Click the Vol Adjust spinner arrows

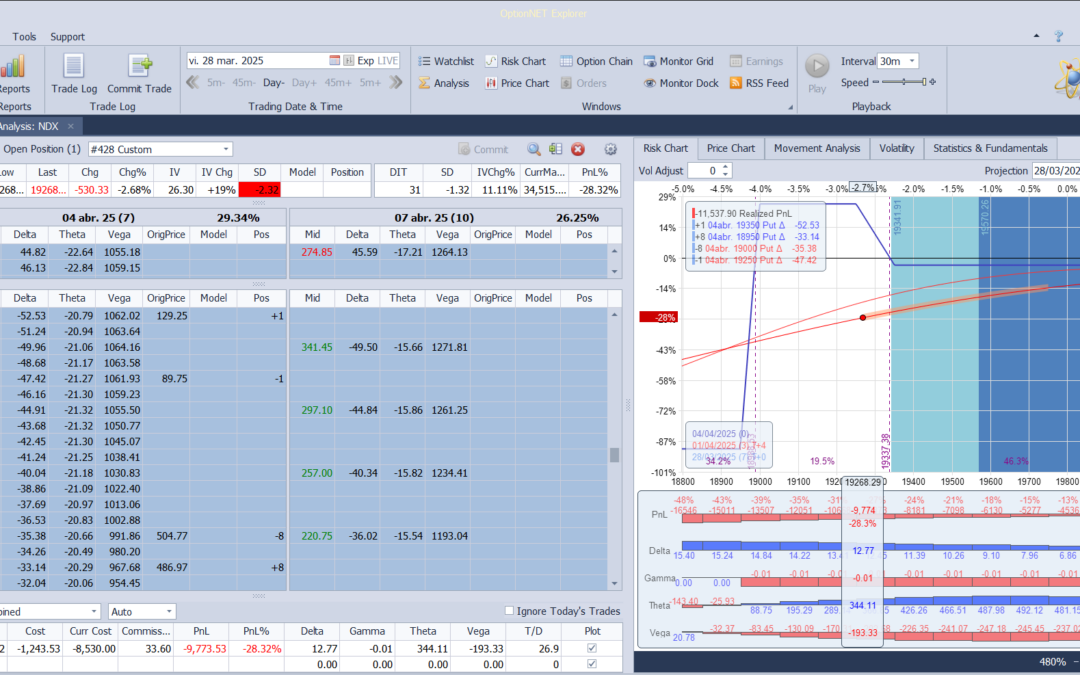[725, 170]
